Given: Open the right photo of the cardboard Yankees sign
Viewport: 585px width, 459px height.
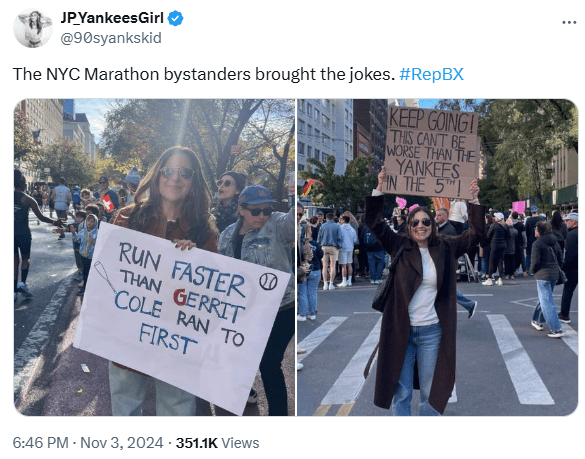Looking at the screenshot, I should click(x=438, y=257).
